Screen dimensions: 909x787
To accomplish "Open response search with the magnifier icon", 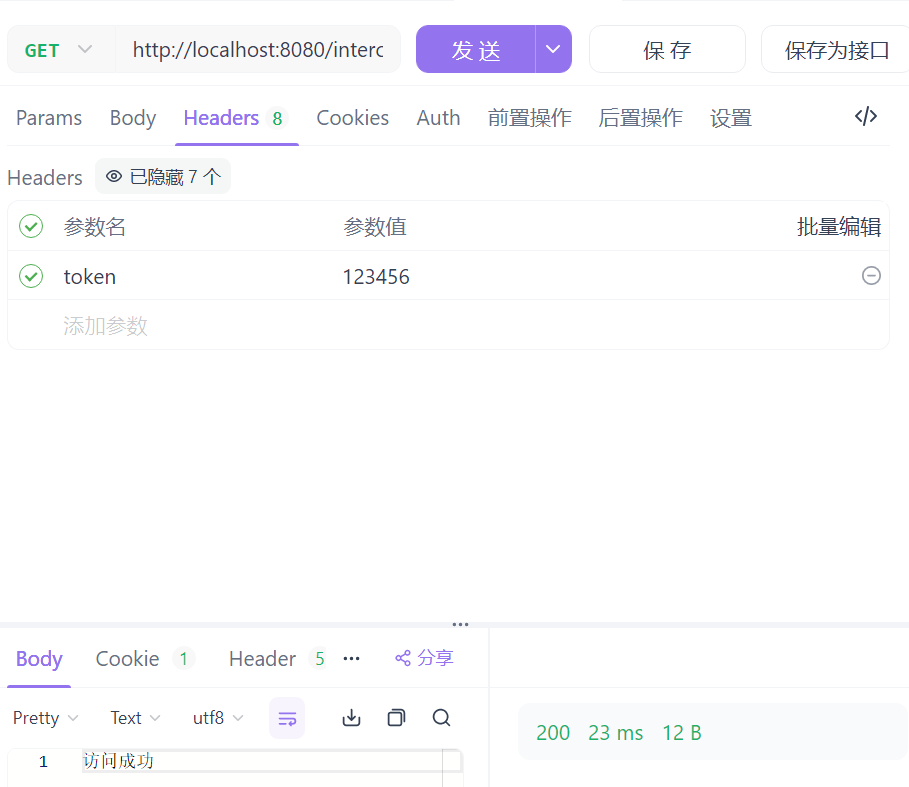I will pyautogui.click(x=441, y=718).
